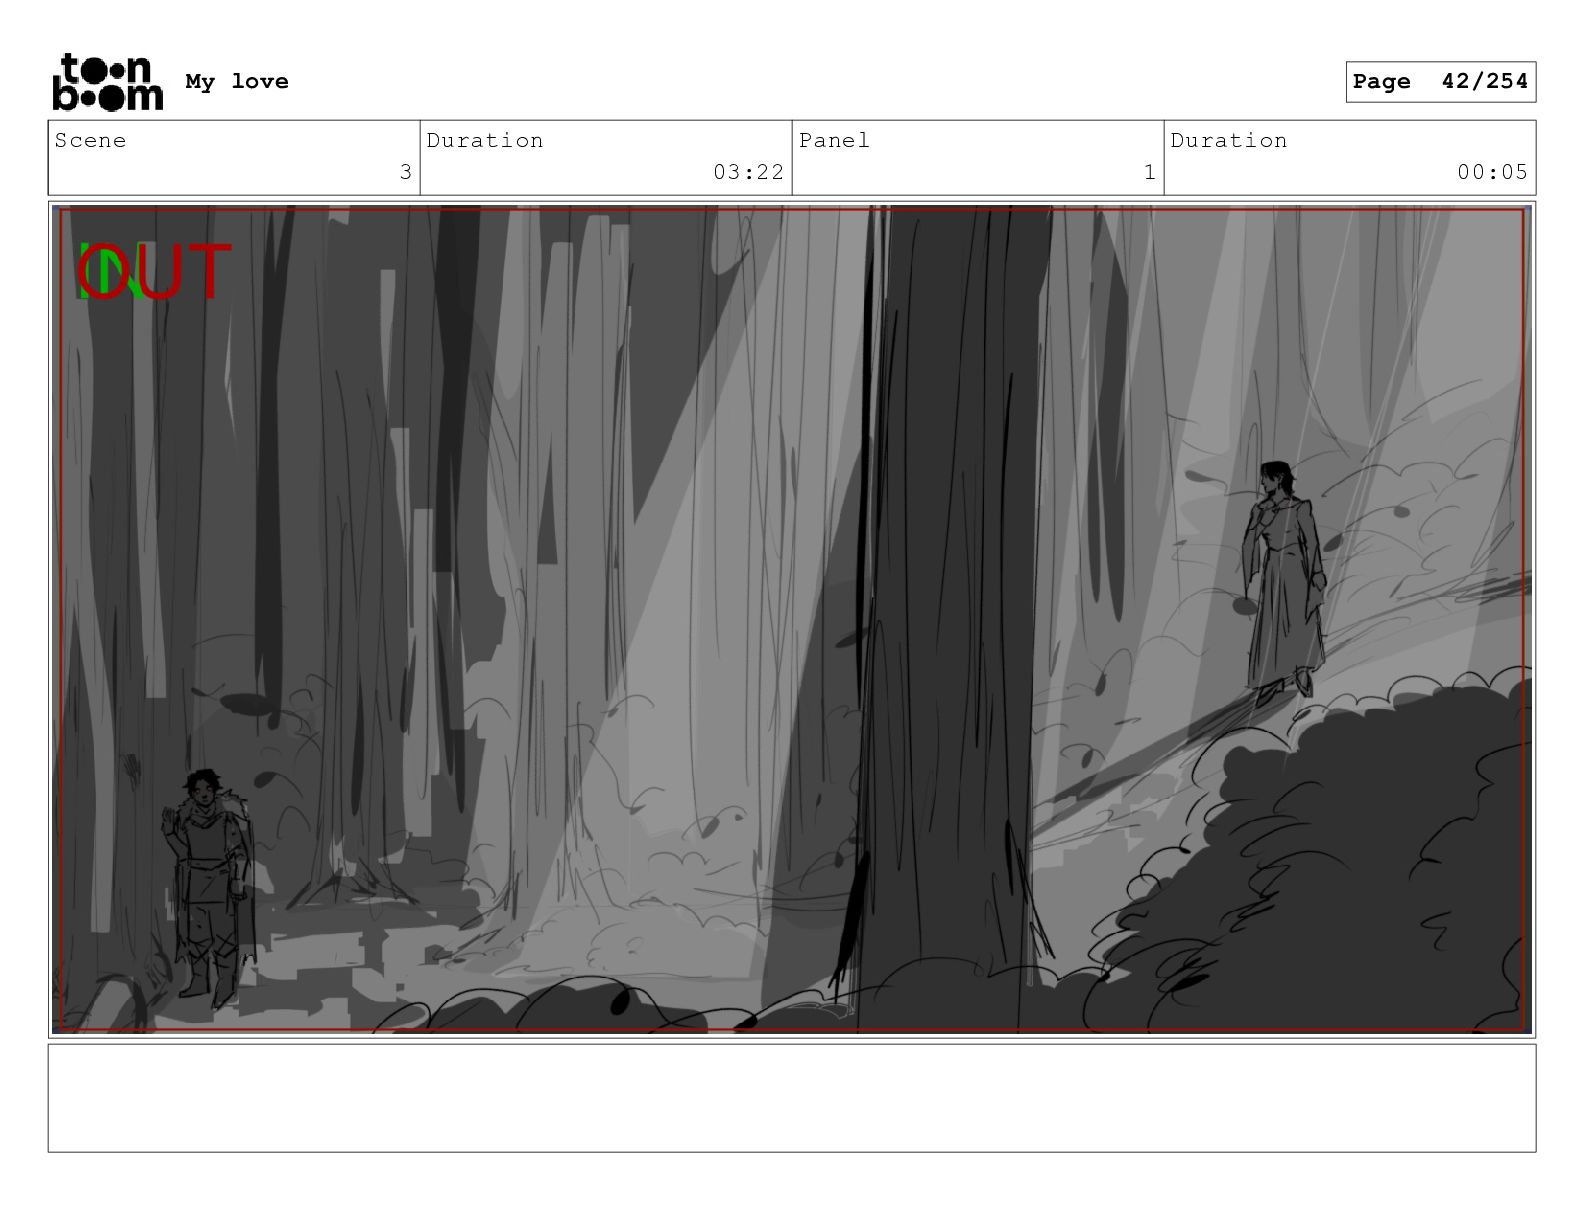Image resolution: width=1584 pixels, height=1224 pixels.
Task: Click the 'Scene' header label
Action: point(91,140)
